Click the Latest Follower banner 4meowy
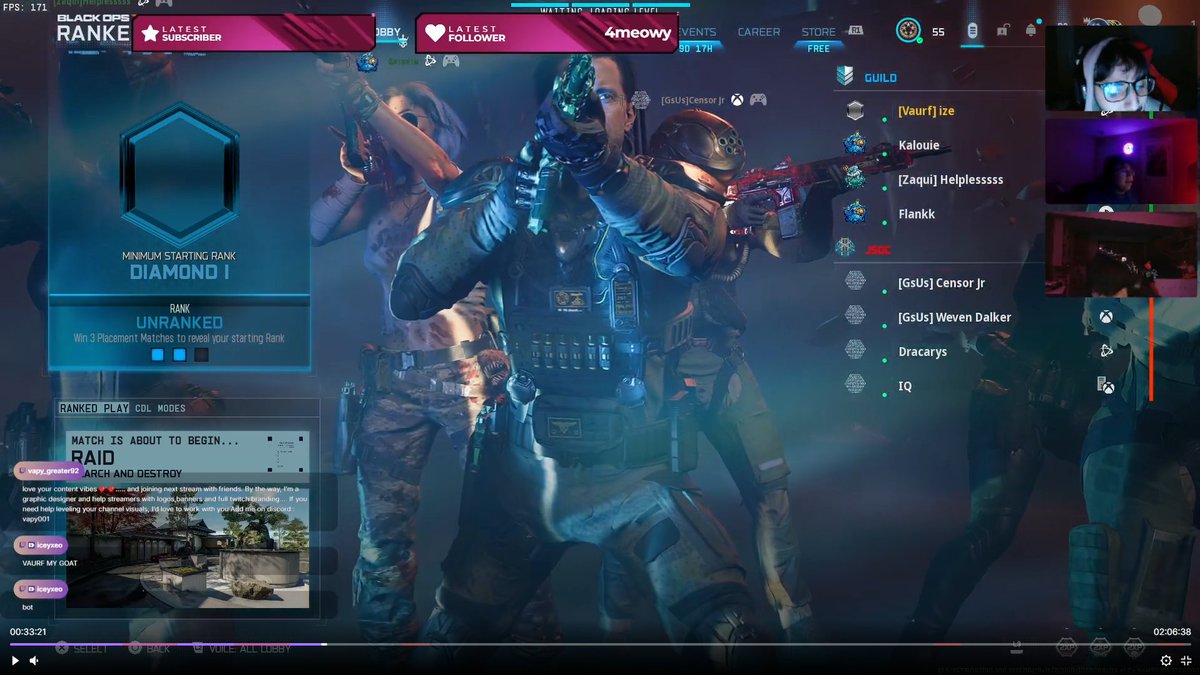1200x675 pixels. point(546,32)
